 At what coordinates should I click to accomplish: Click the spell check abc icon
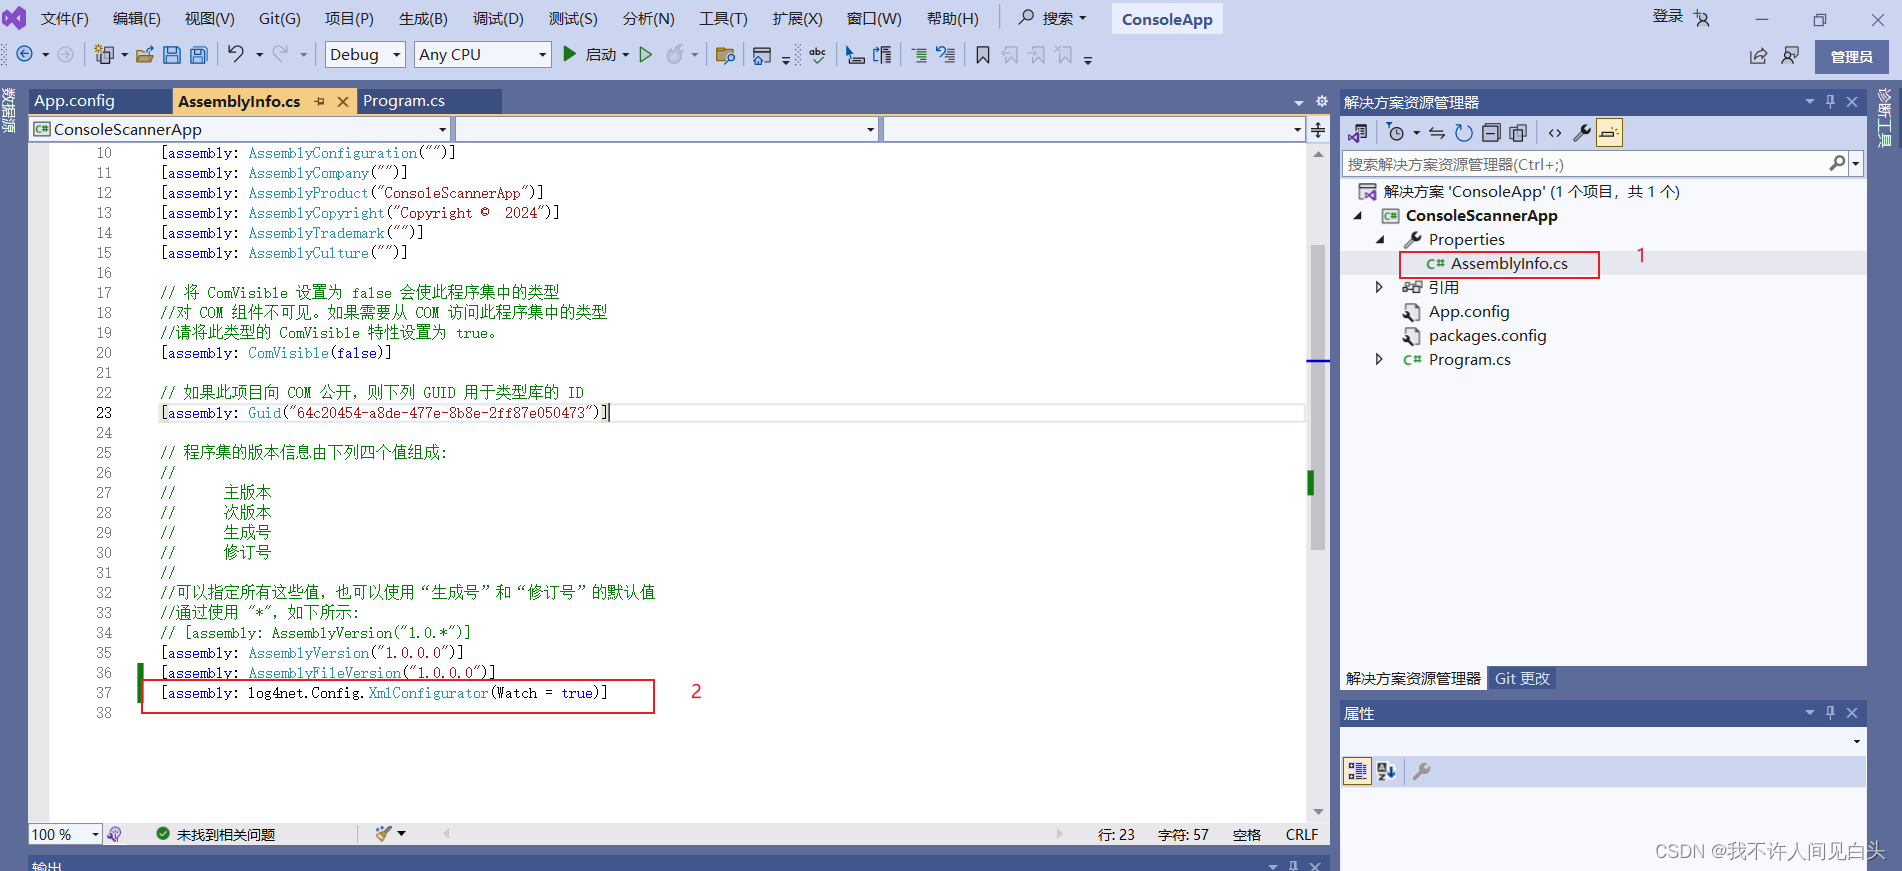(818, 55)
